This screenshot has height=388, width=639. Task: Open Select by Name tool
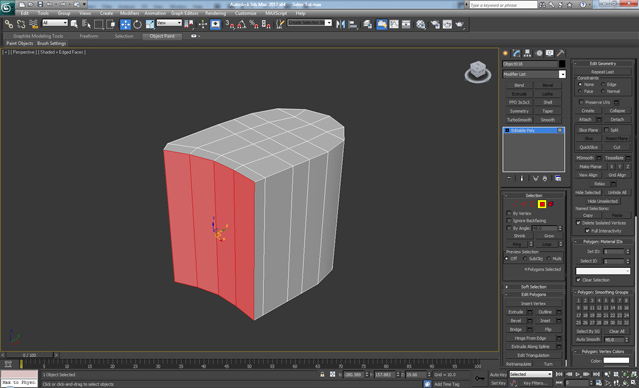pos(86,24)
